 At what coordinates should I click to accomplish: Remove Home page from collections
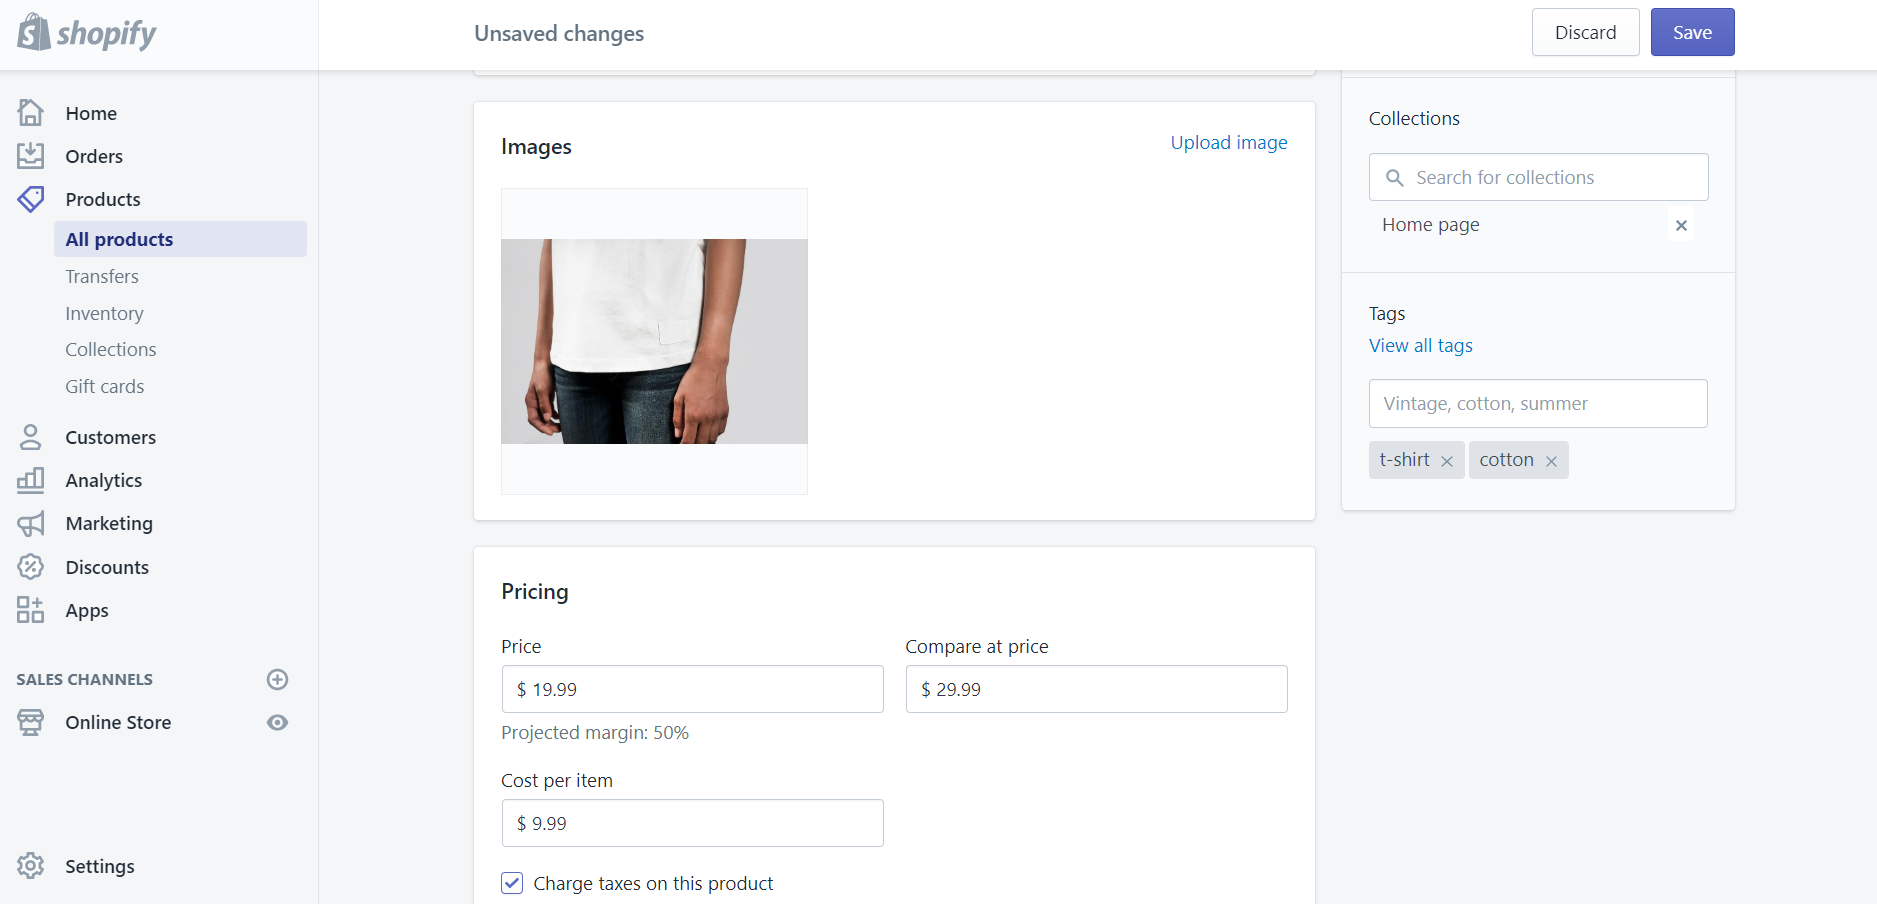pyautogui.click(x=1681, y=226)
